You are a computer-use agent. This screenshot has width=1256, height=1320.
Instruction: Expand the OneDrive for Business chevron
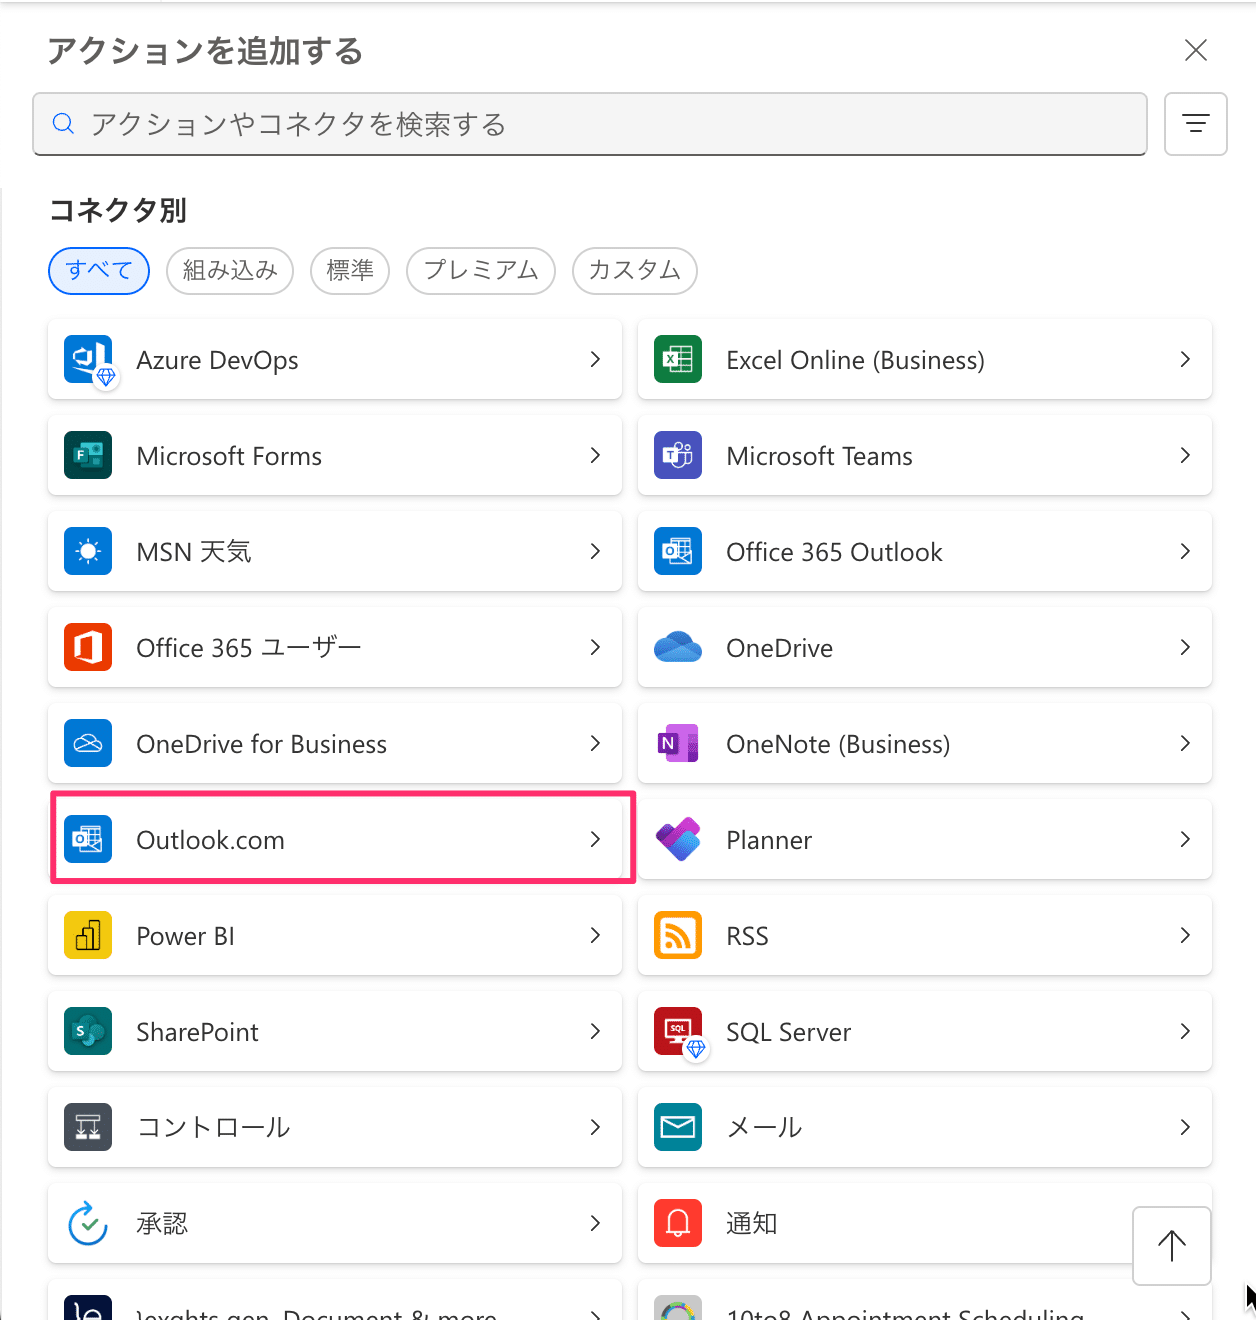(595, 744)
